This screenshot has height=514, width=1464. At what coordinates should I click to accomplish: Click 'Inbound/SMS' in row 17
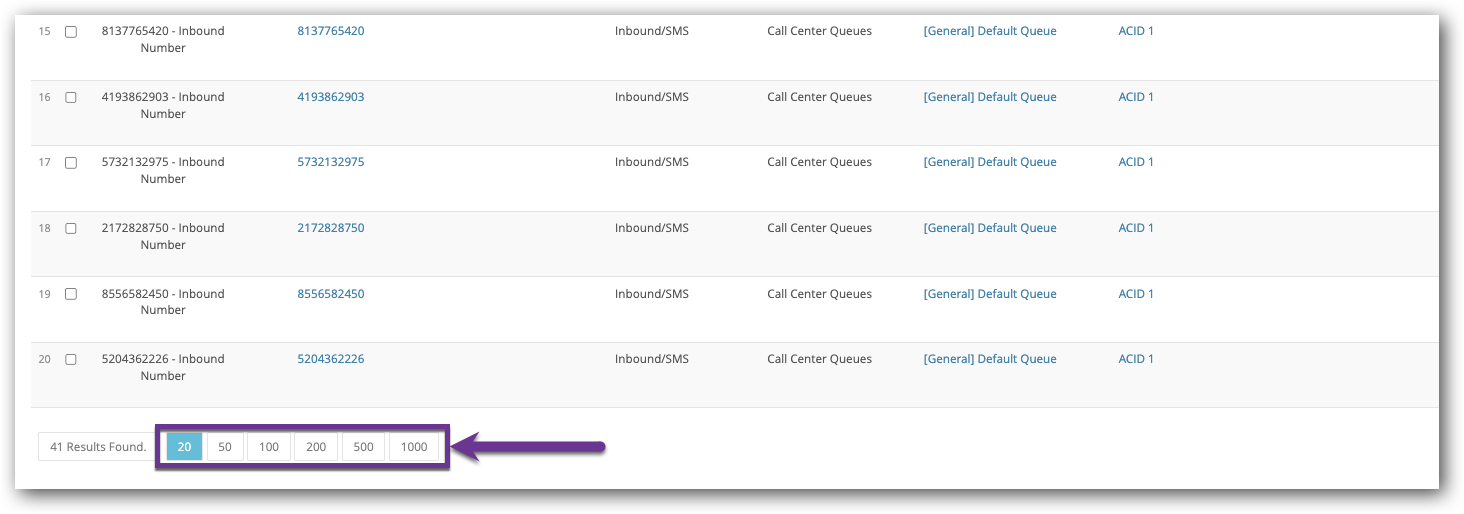[x=652, y=162]
